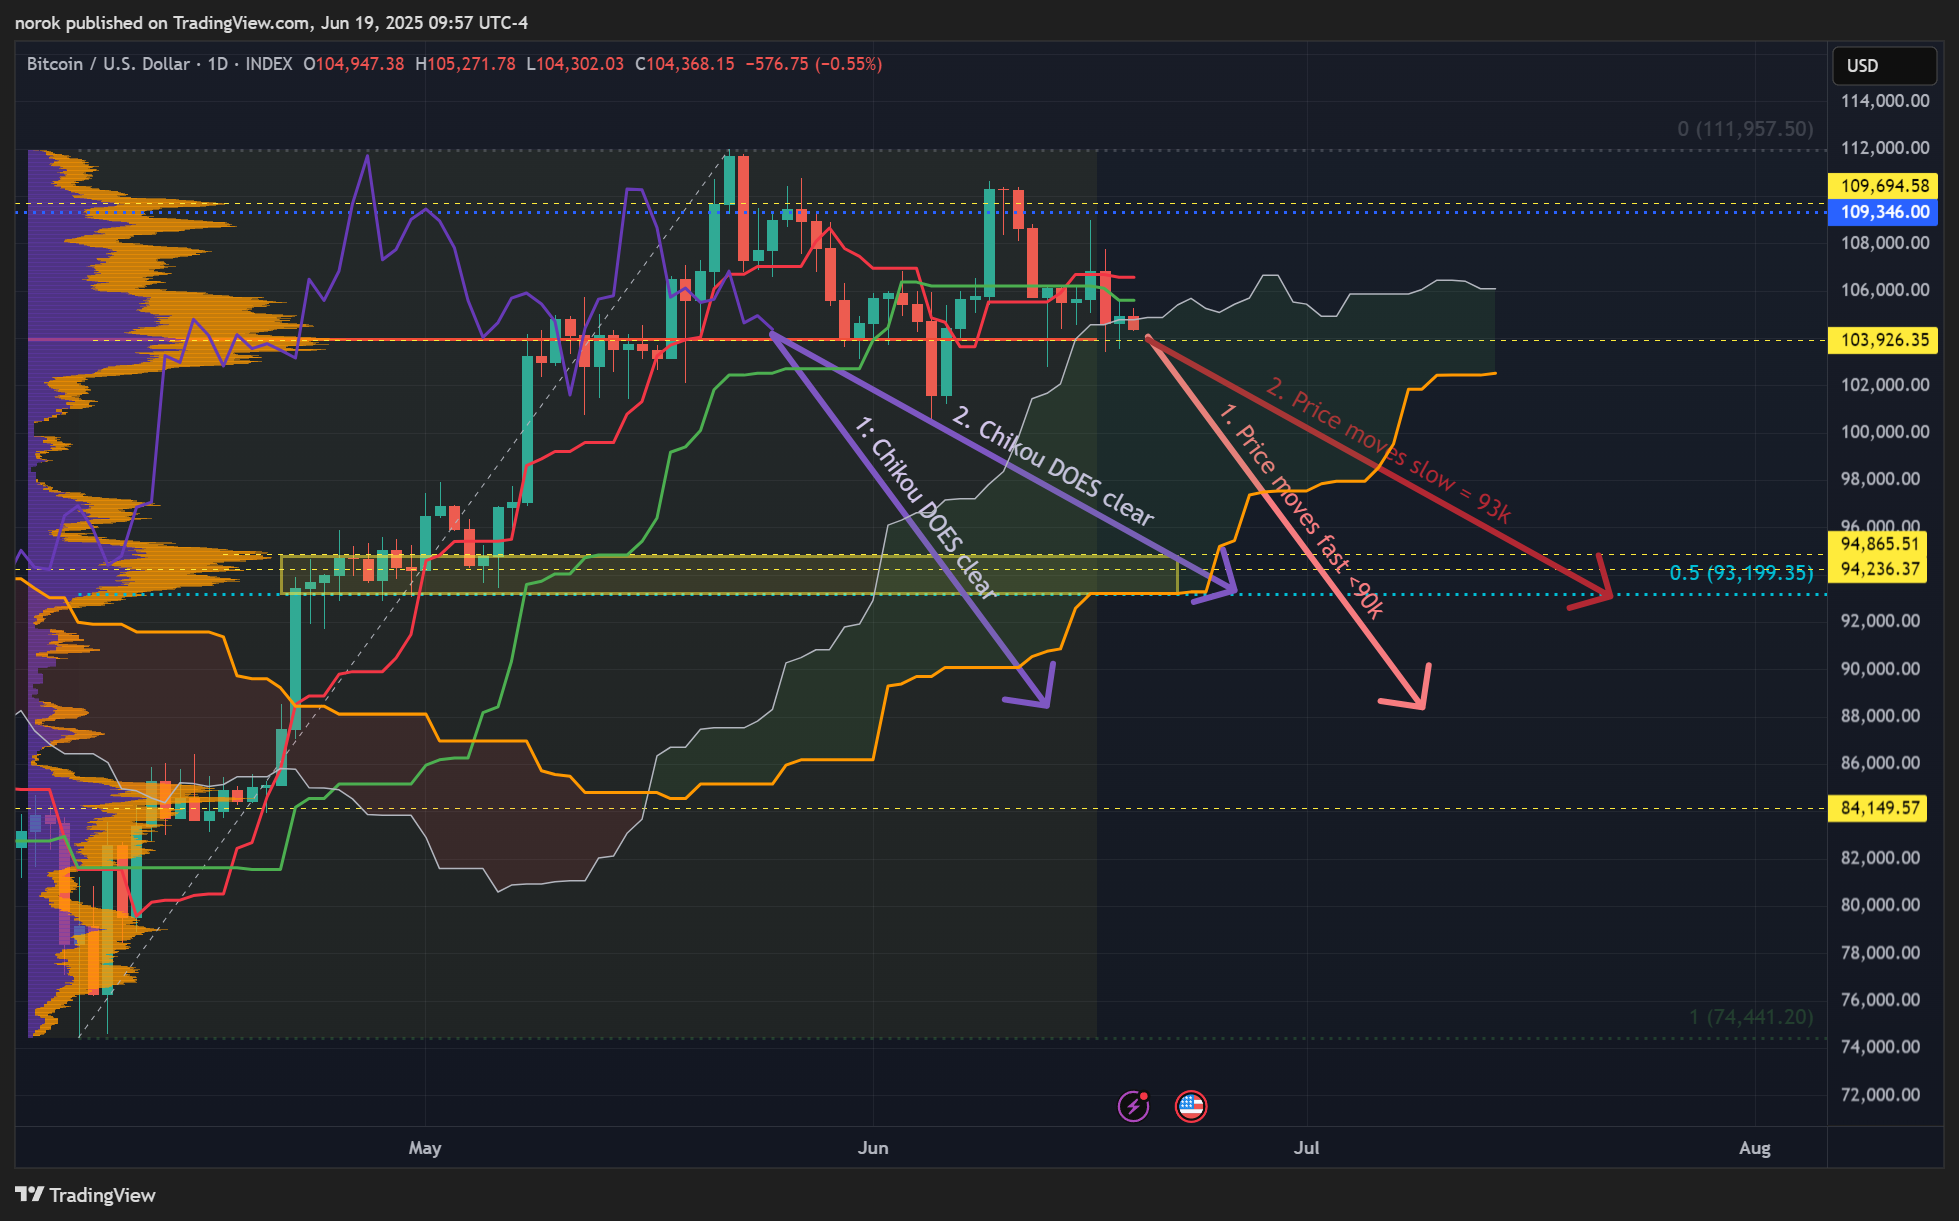This screenshot has width=1959, height=1221.
Task: Click the 90,000.00 price axis tick
Action: pos(1881,669)
